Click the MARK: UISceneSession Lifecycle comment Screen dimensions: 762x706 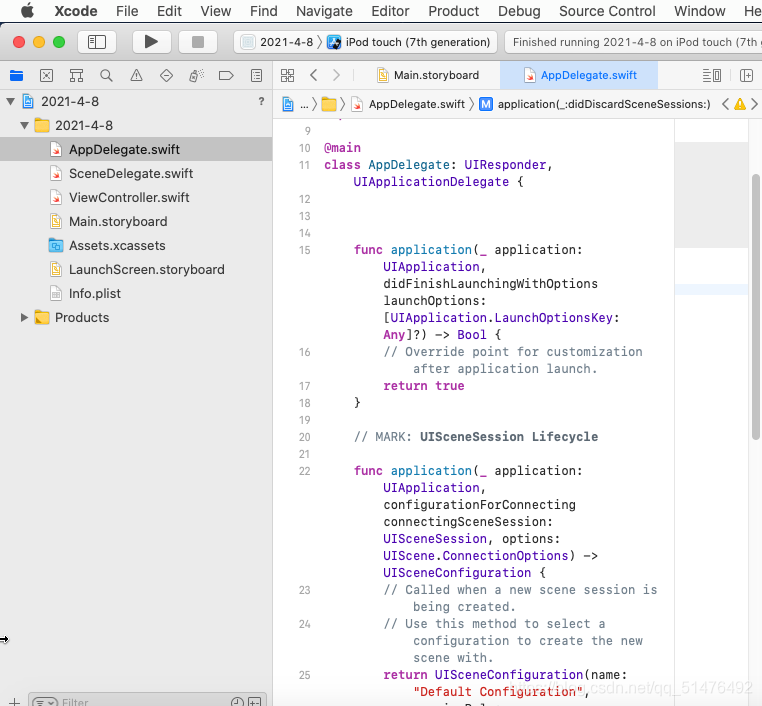tap(476, 437)
